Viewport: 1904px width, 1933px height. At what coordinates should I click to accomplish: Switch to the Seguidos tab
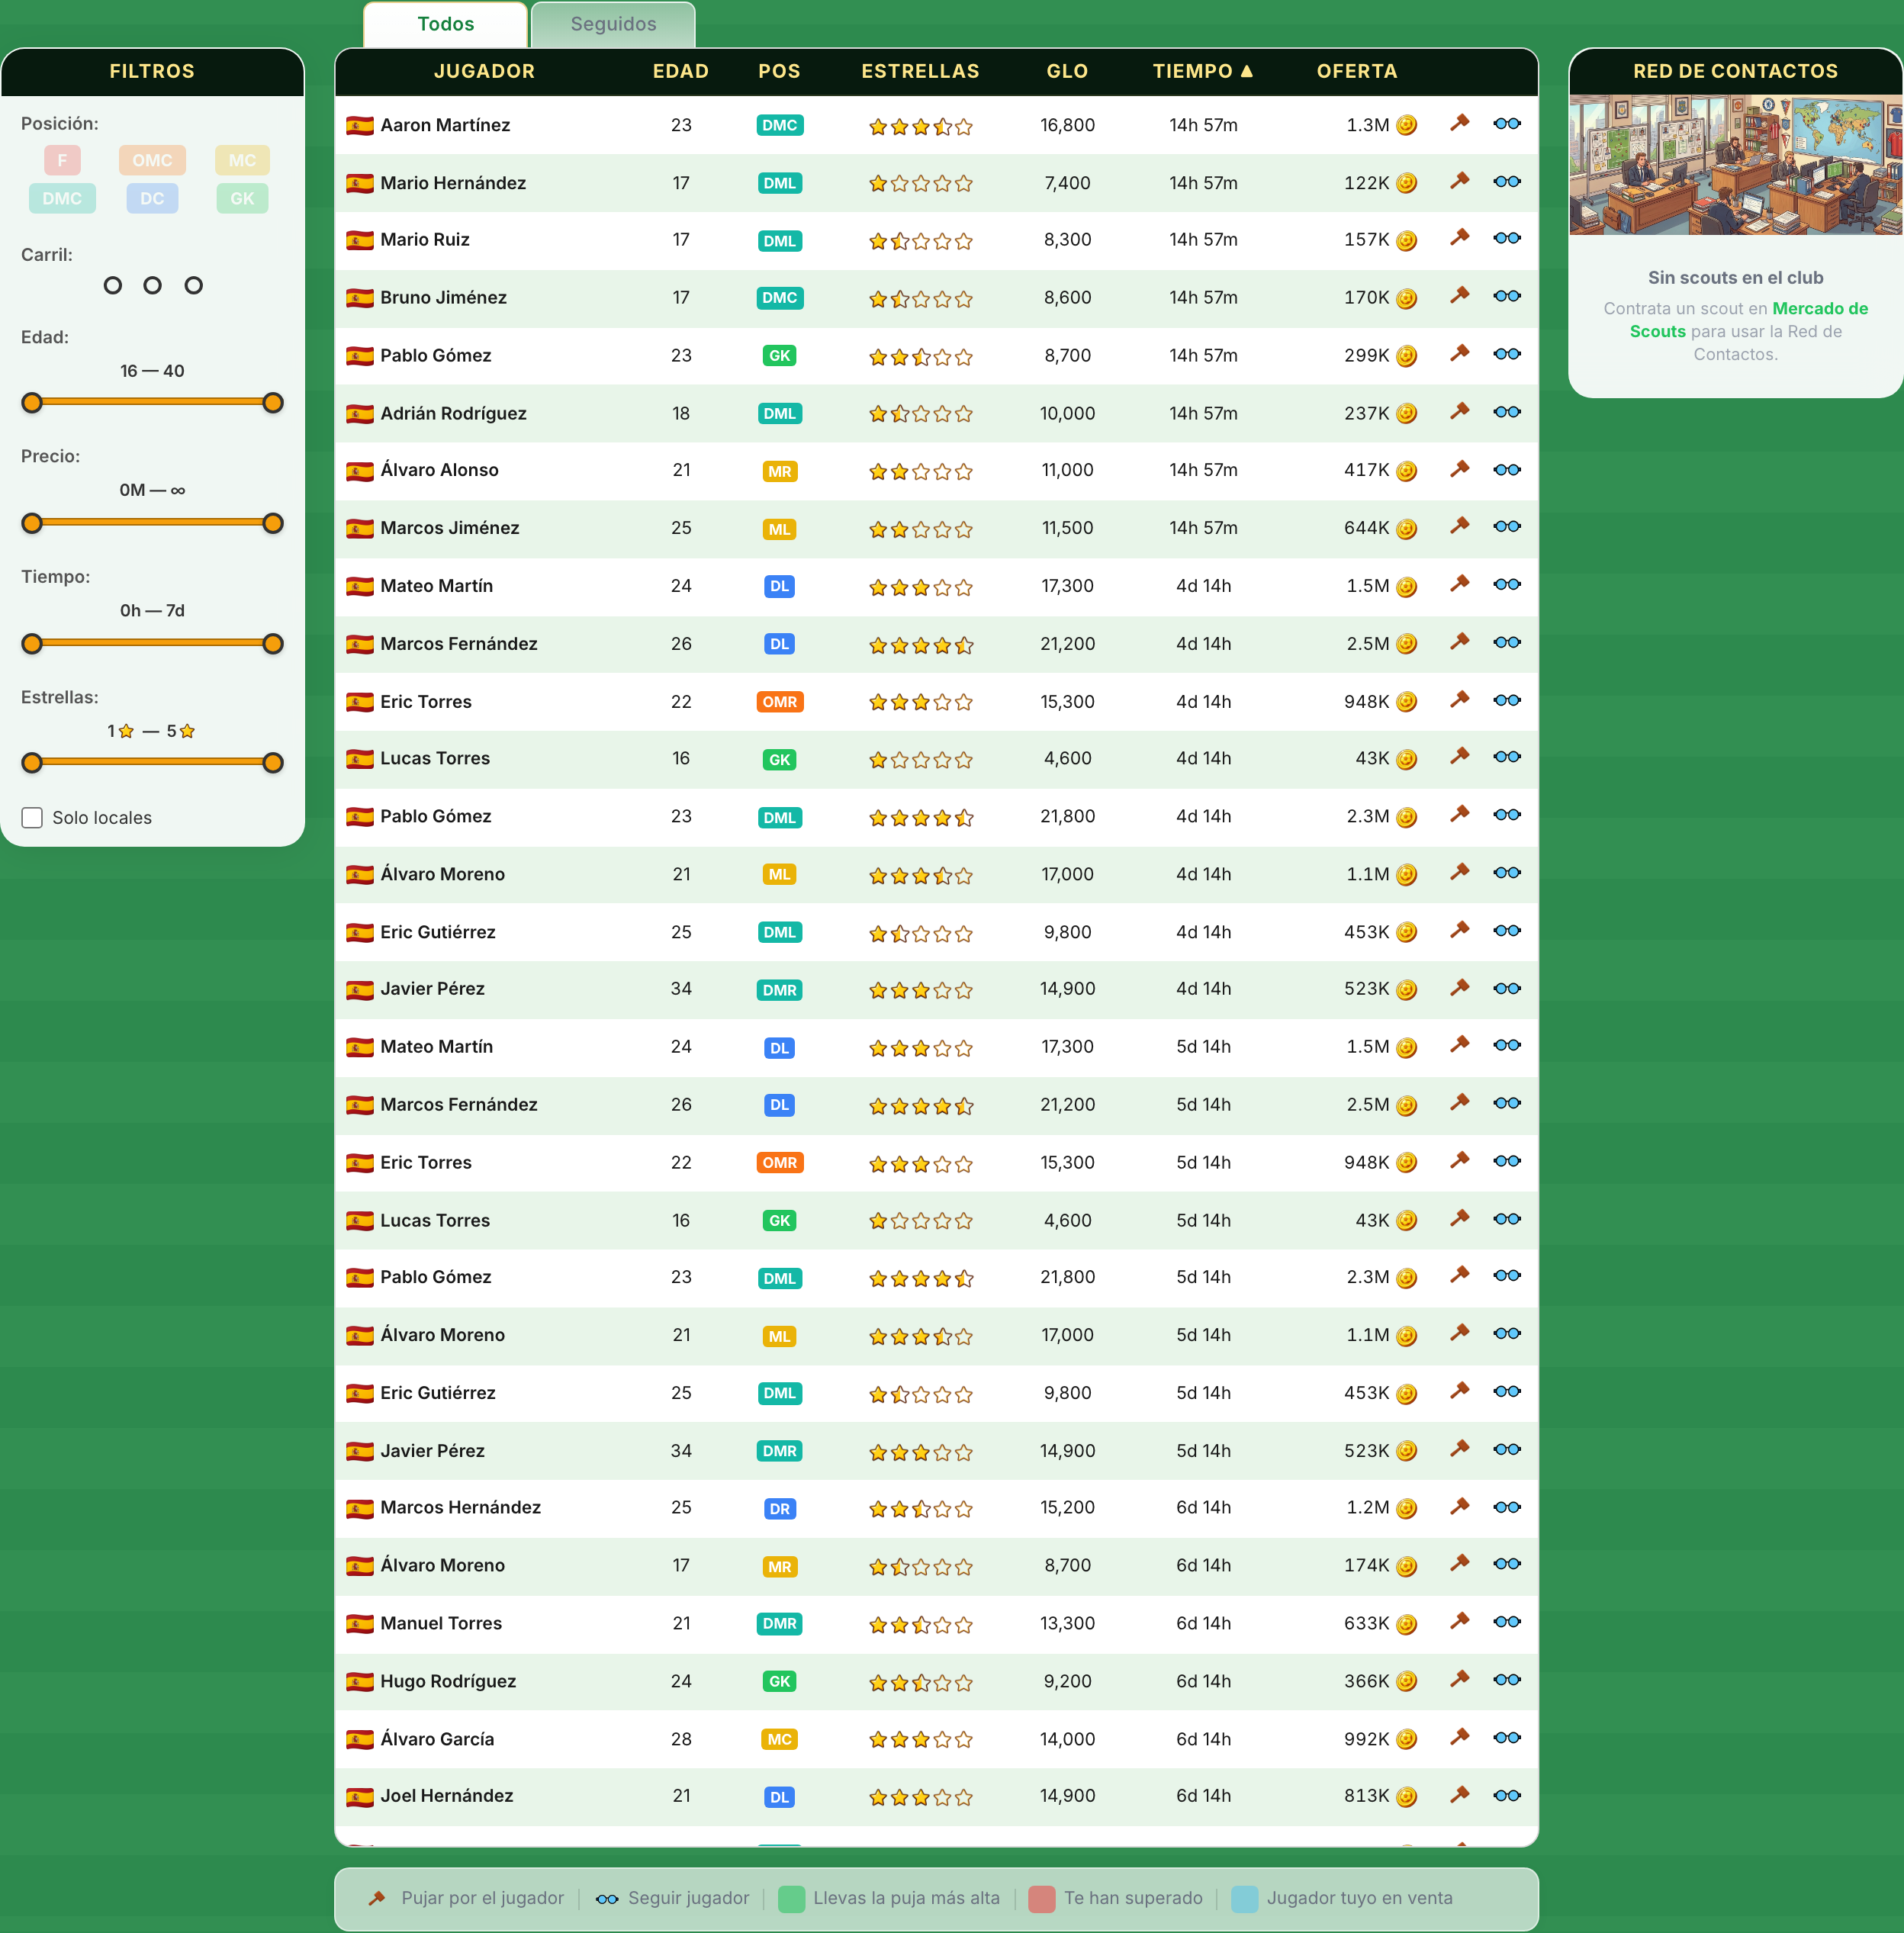(613, 24)
